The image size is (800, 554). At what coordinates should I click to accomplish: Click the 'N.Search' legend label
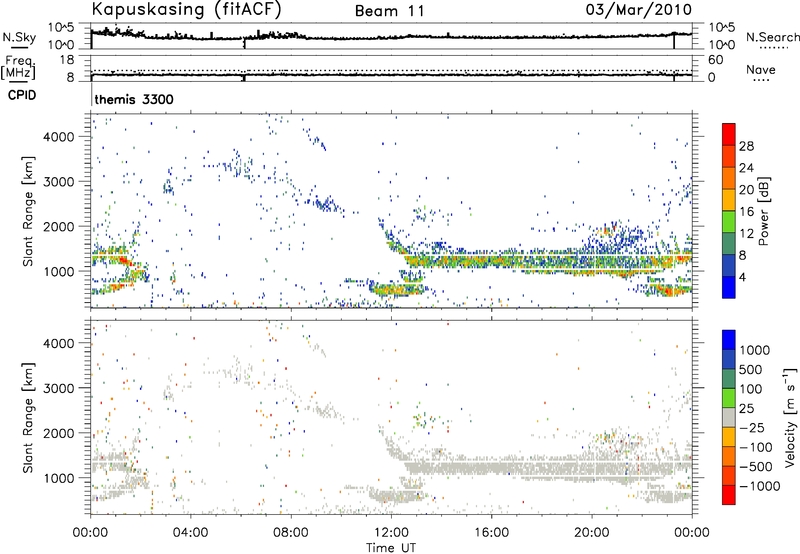pyautogui.click(x=773, y=37)
